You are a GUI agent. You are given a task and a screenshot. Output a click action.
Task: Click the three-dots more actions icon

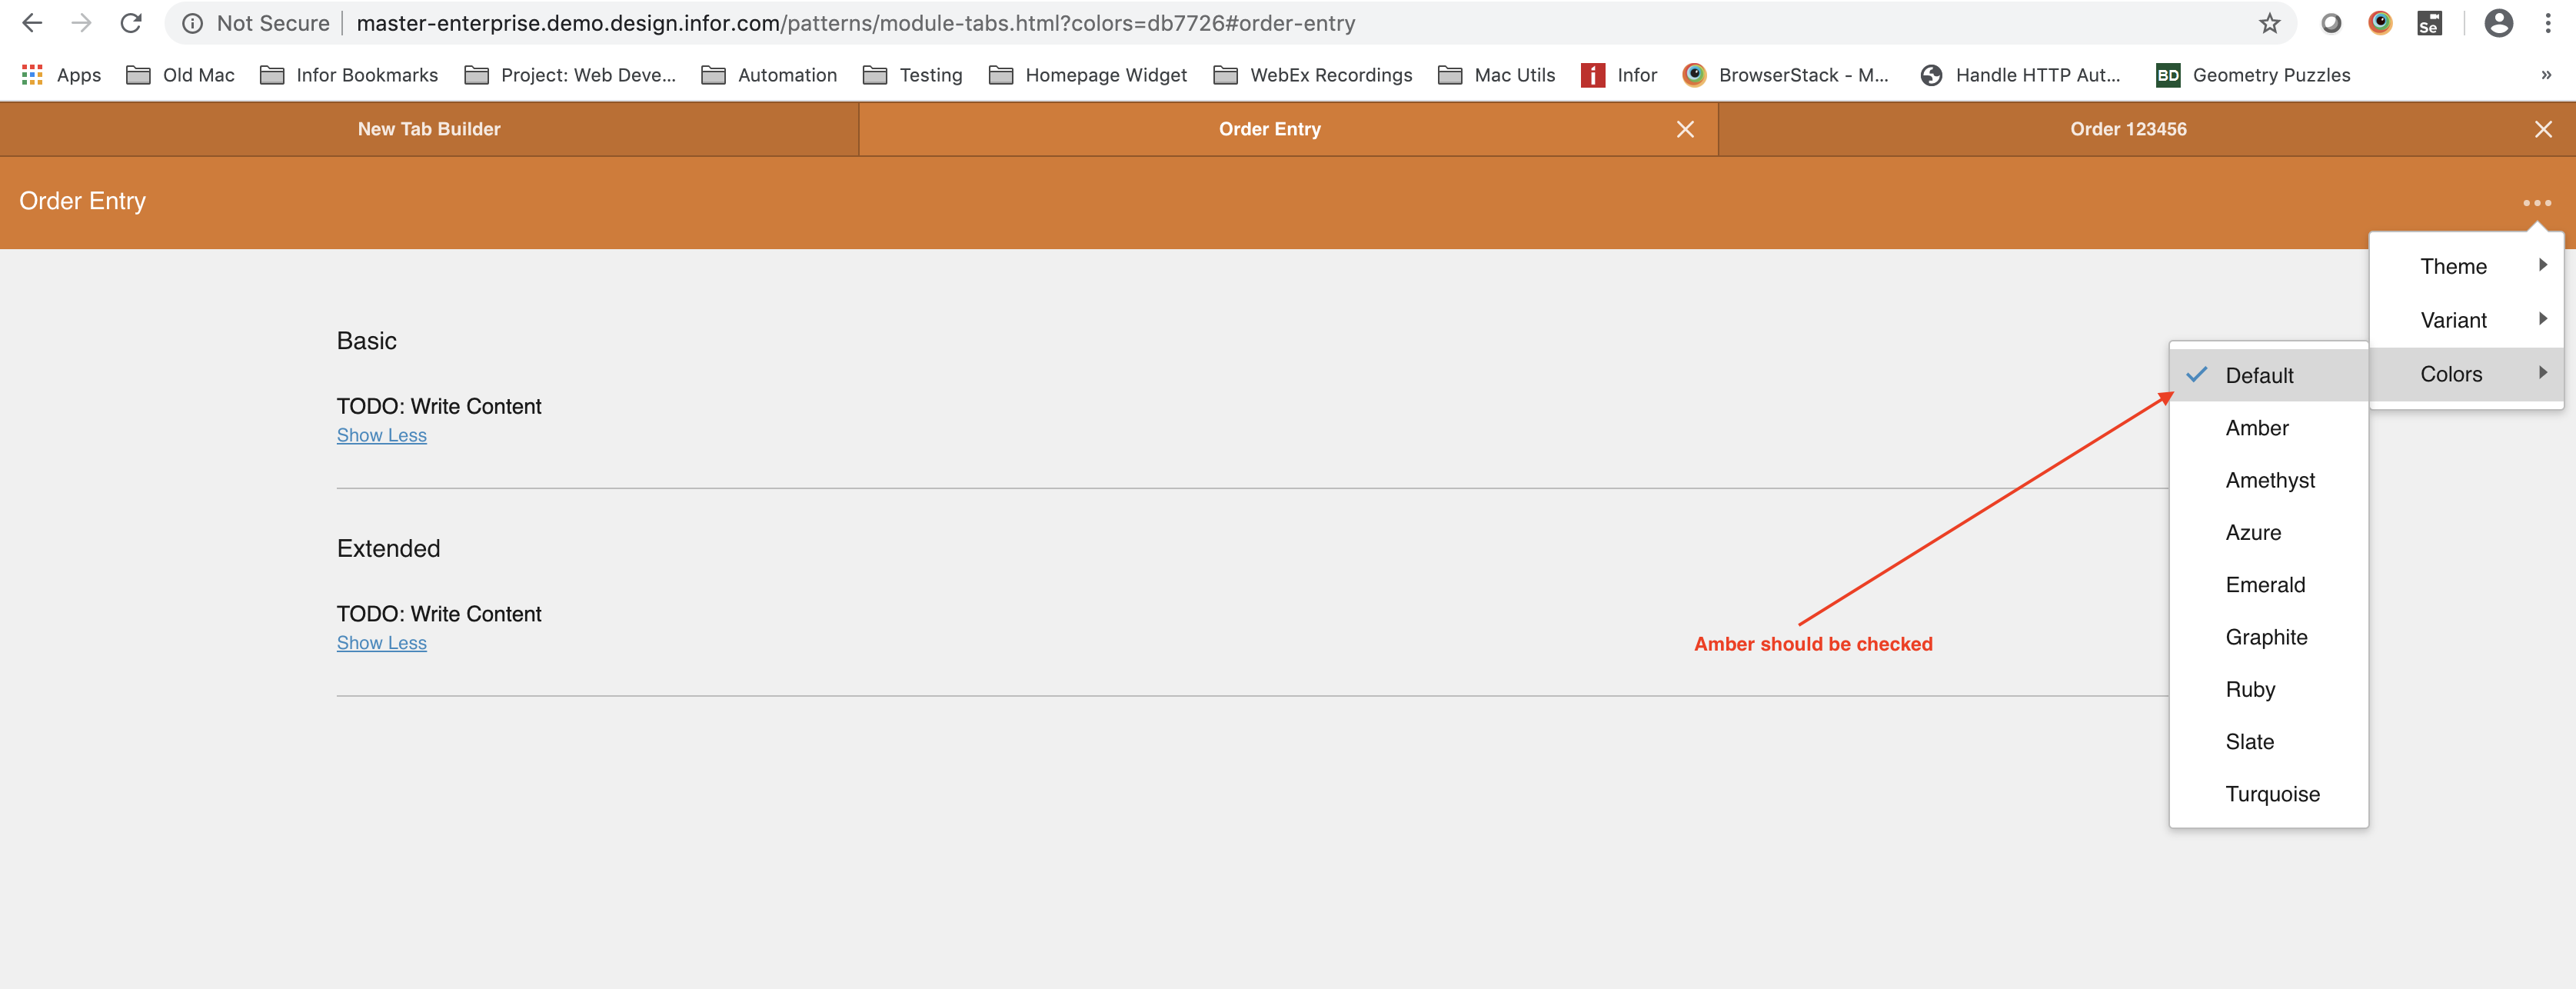click(x=2536, y=203)
